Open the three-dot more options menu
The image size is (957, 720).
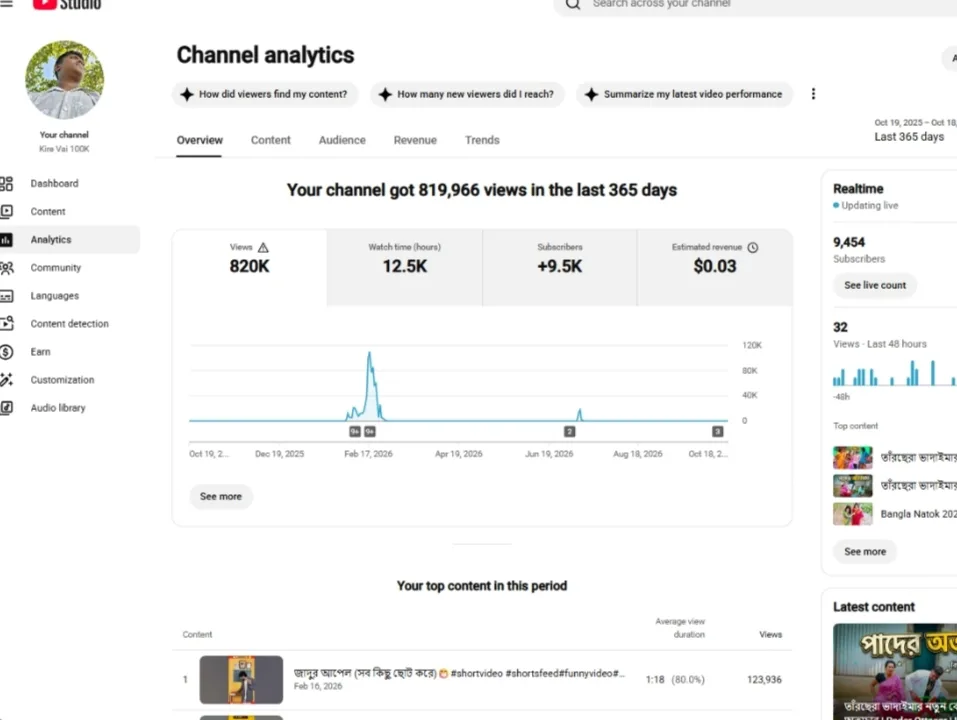[813, 94]
